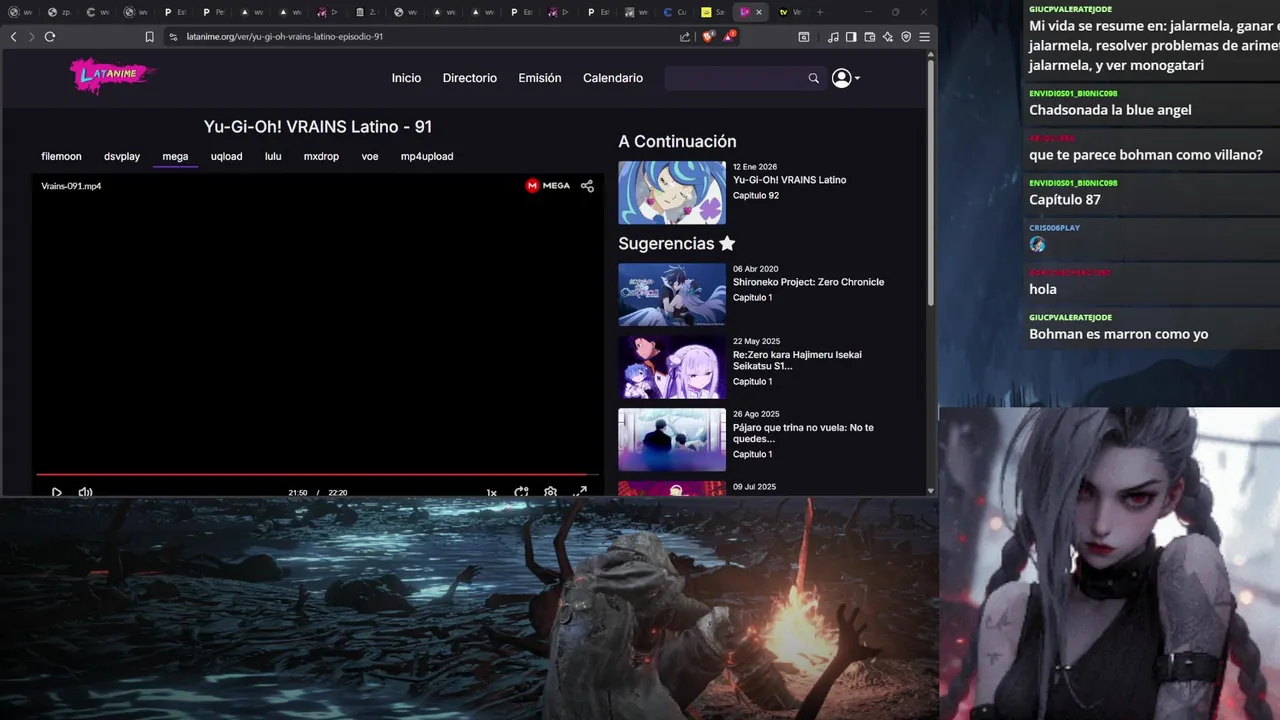Mute the video volume
The width and height of the screenshot is (1280, 720).
[85, 492]
